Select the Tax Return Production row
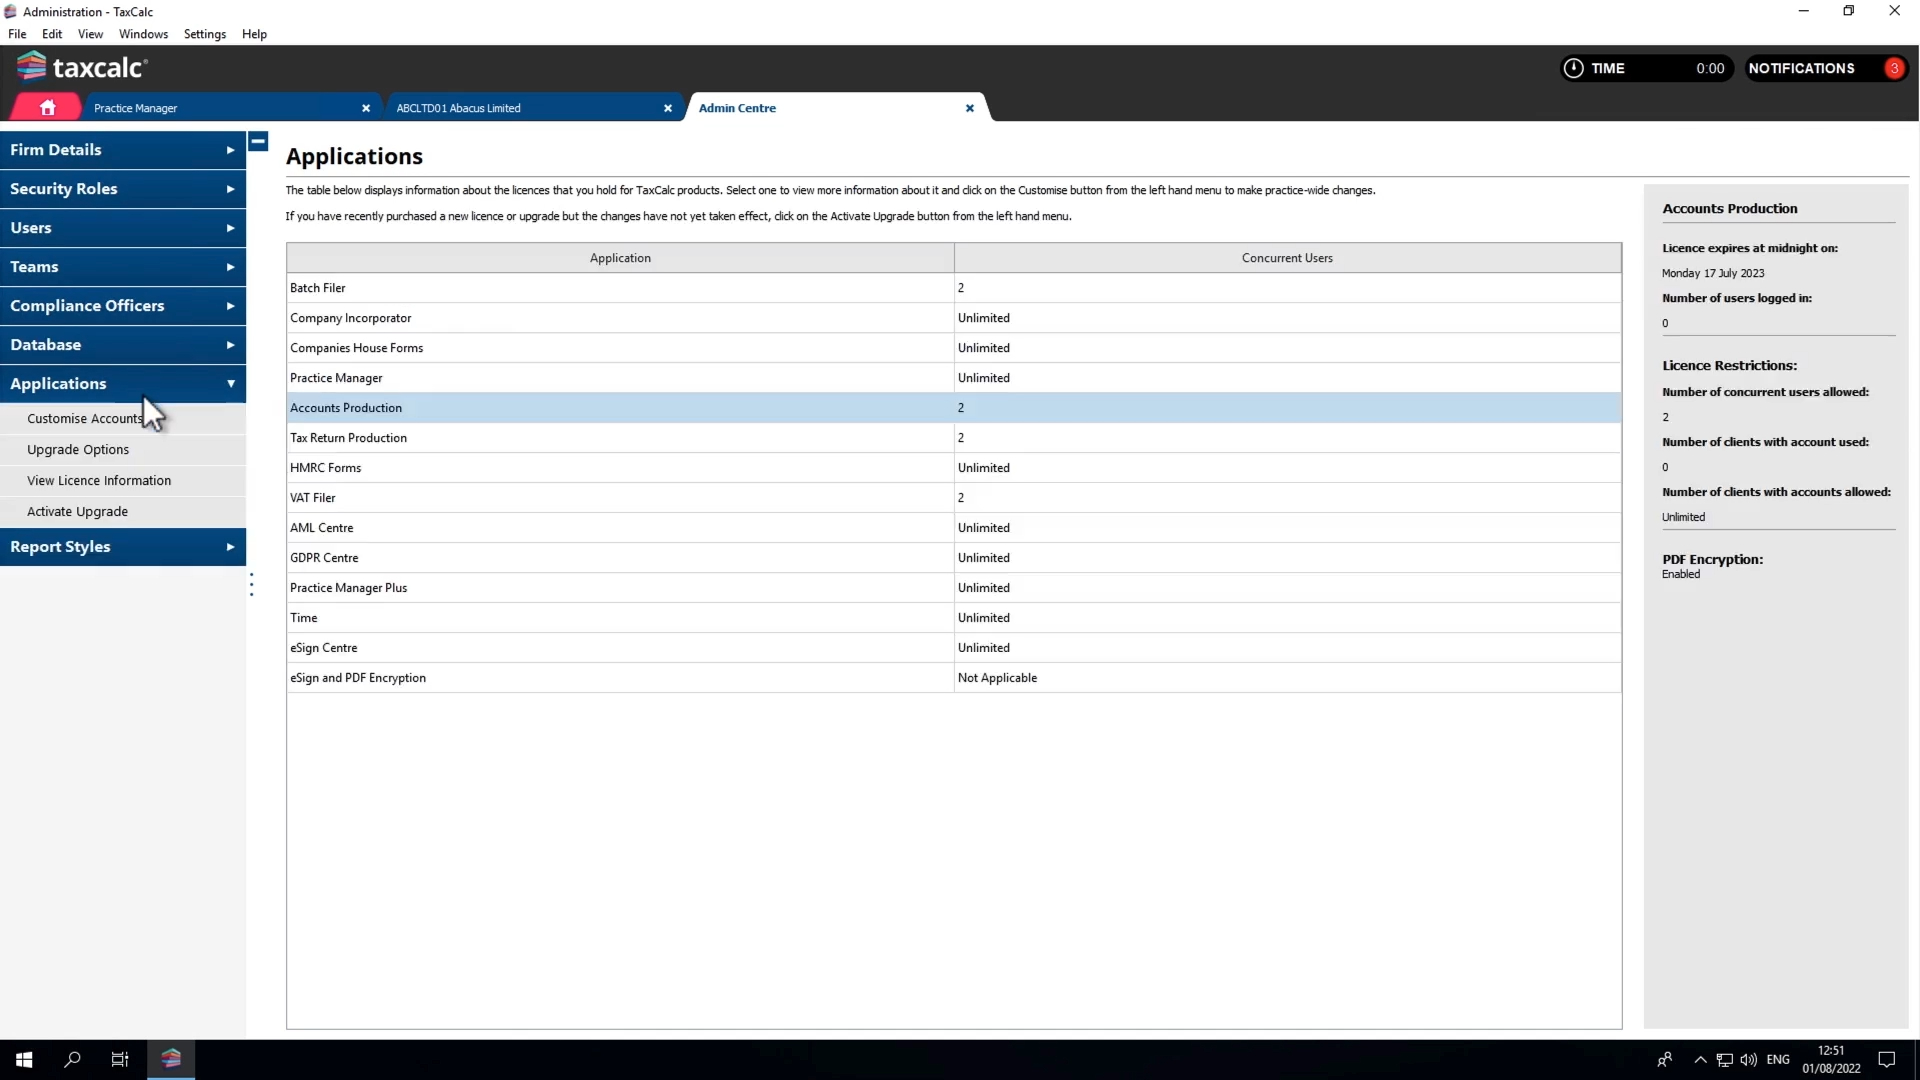 [x=954, y=438]
